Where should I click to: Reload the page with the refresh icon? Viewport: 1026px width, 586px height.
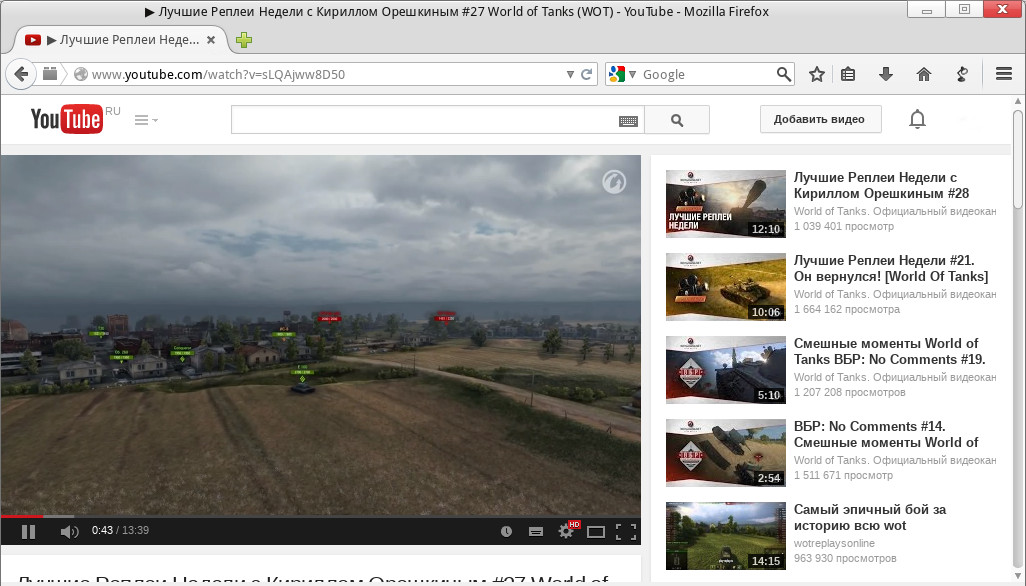586,75
